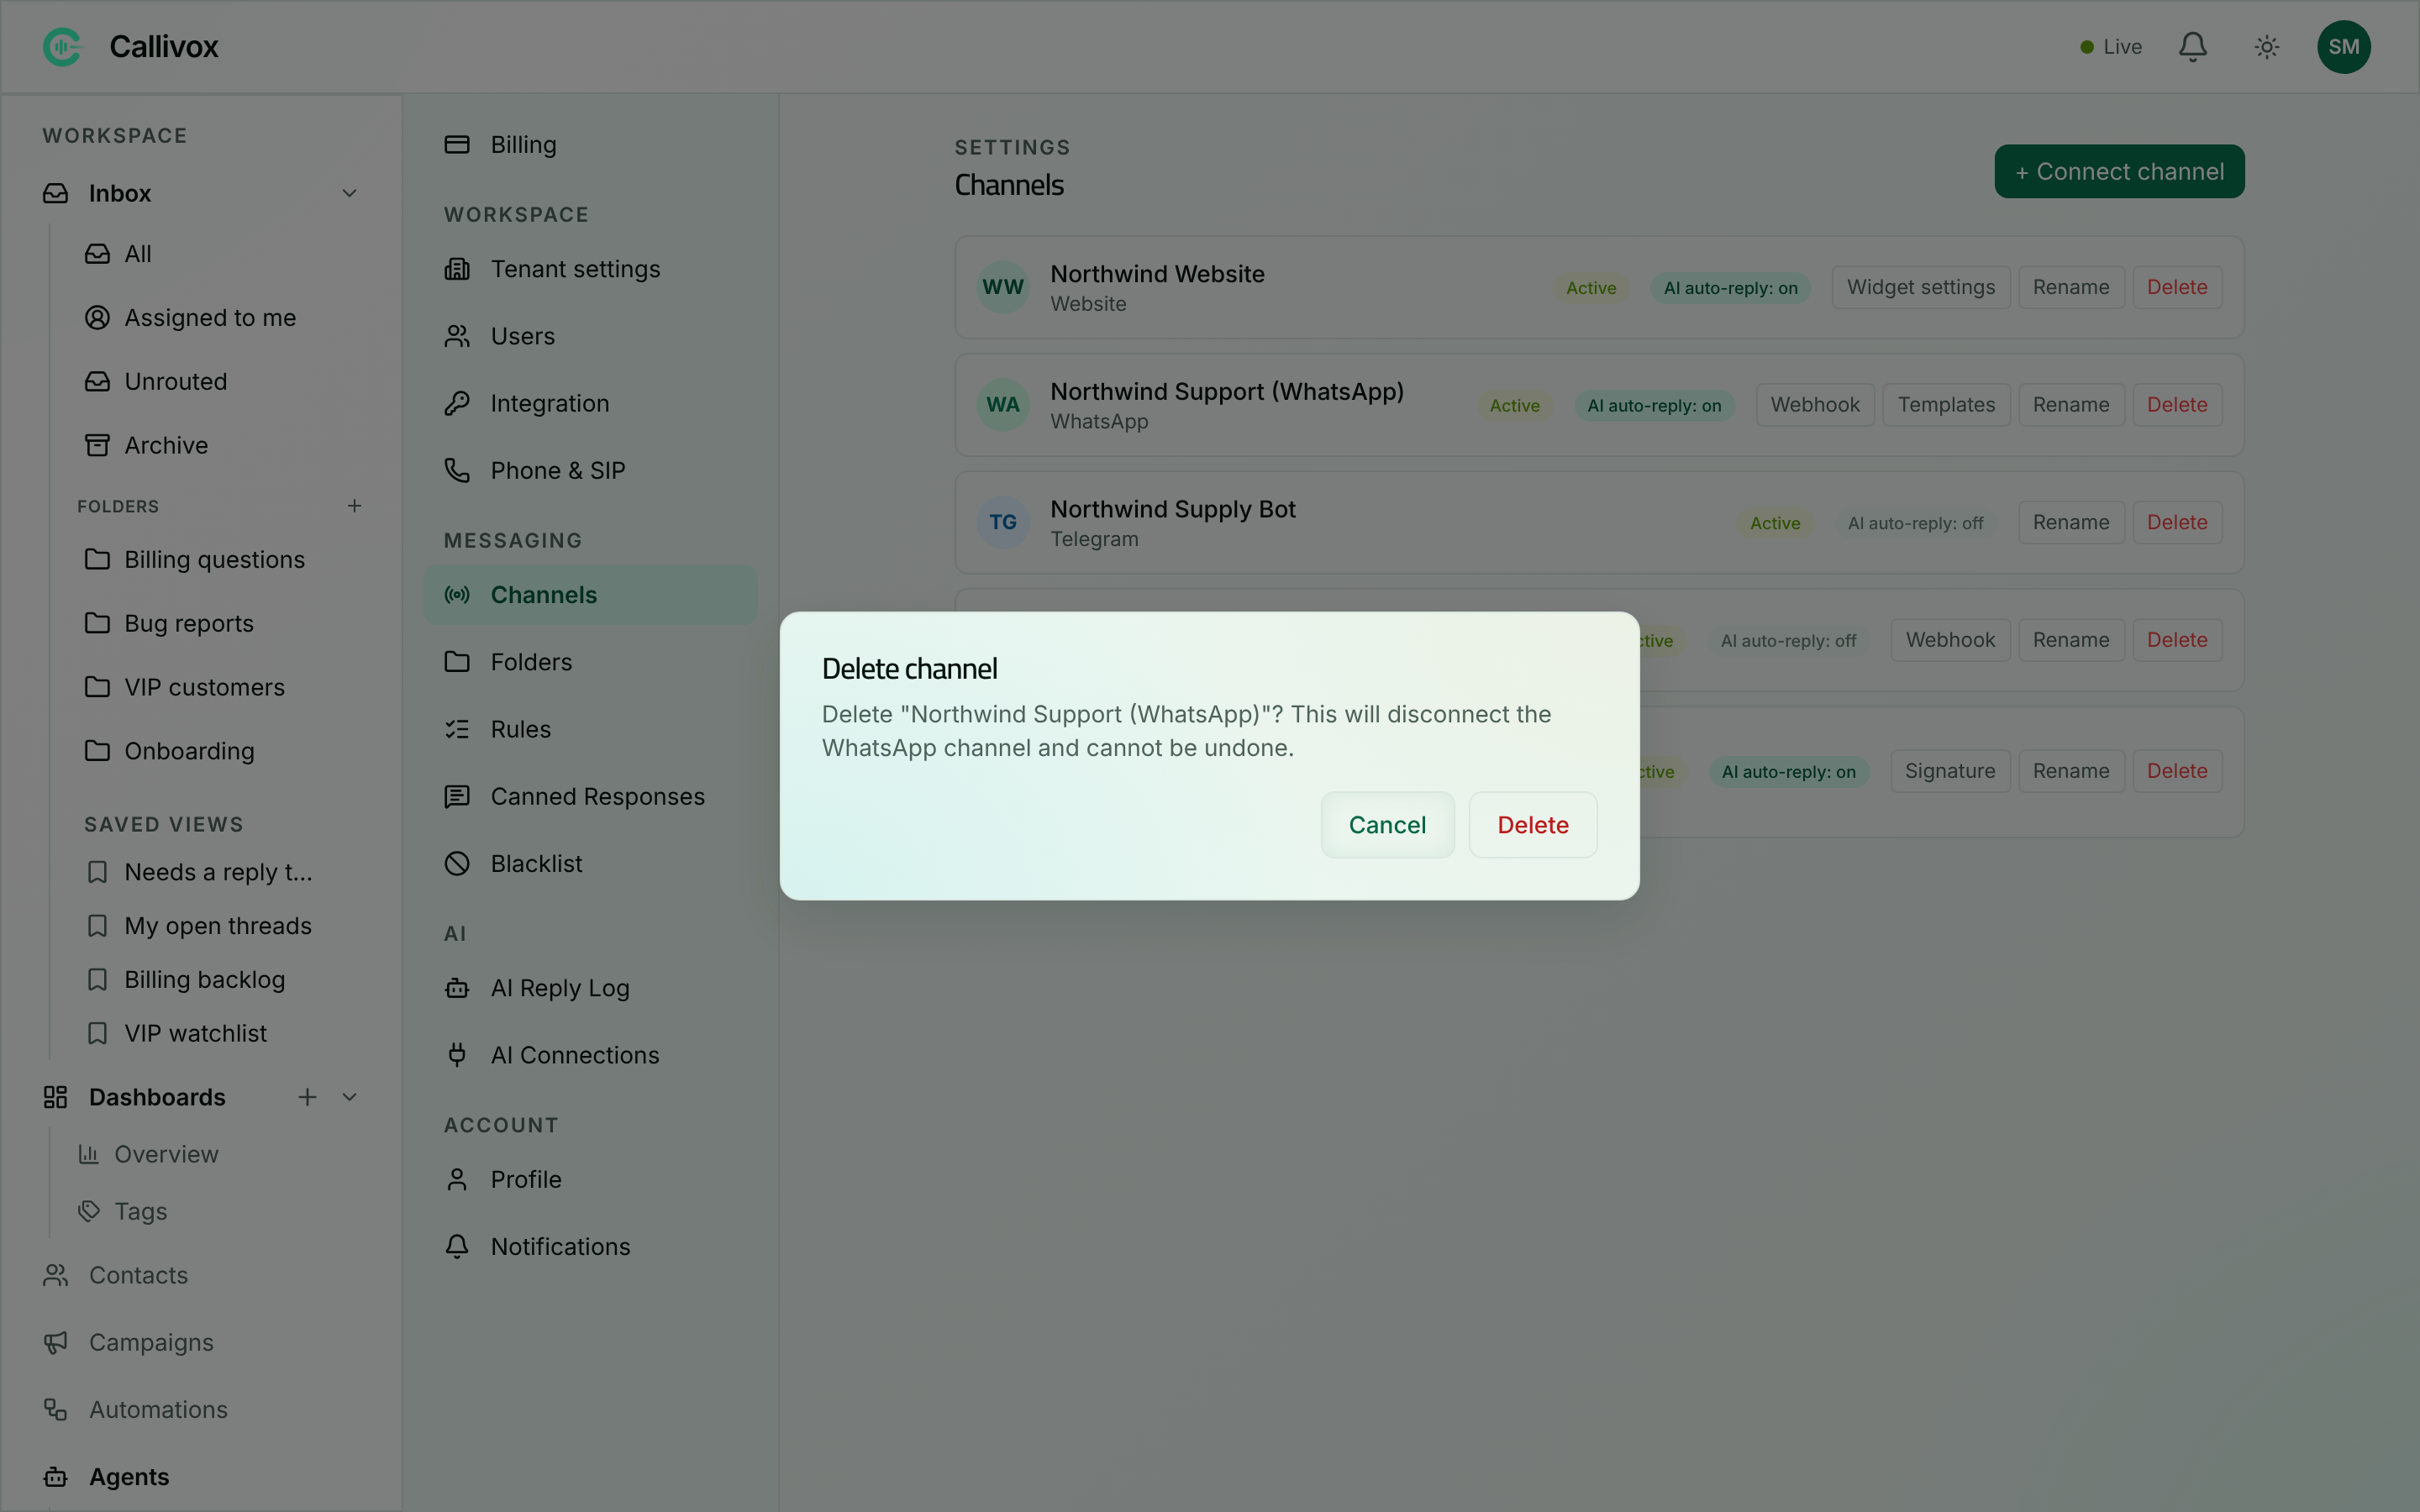Viewport: 2420px width, 1512px height.
Task: Open Canned Responses settings
Action: (x=590, y=796)
